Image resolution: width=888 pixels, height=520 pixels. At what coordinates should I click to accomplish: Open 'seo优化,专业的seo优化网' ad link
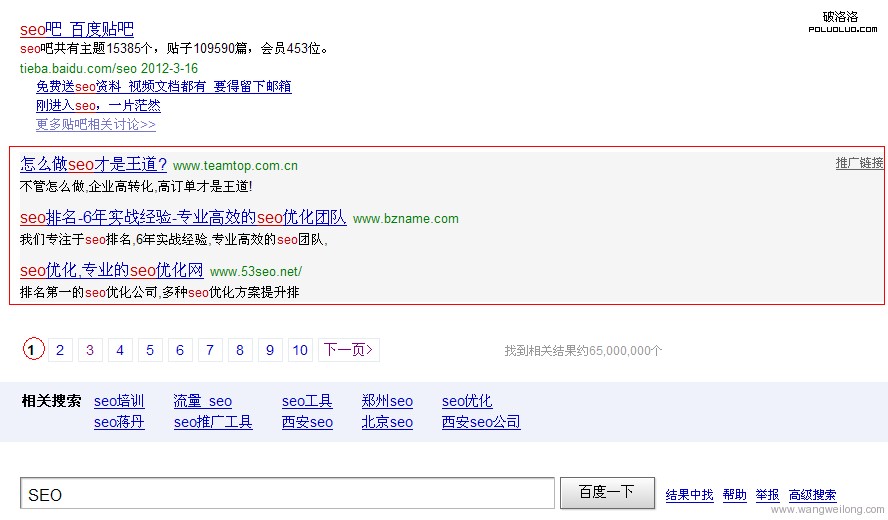coord(111,270)
